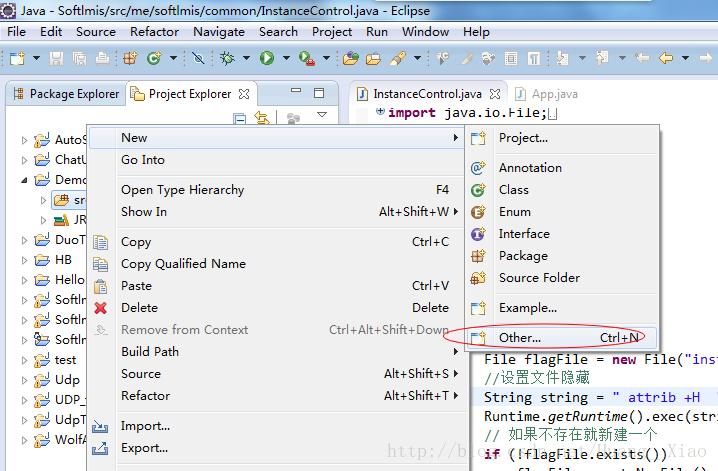This screenshot has height=471, width=718.
Task: Switch to App.java editor tab
Action: point(547,94)
